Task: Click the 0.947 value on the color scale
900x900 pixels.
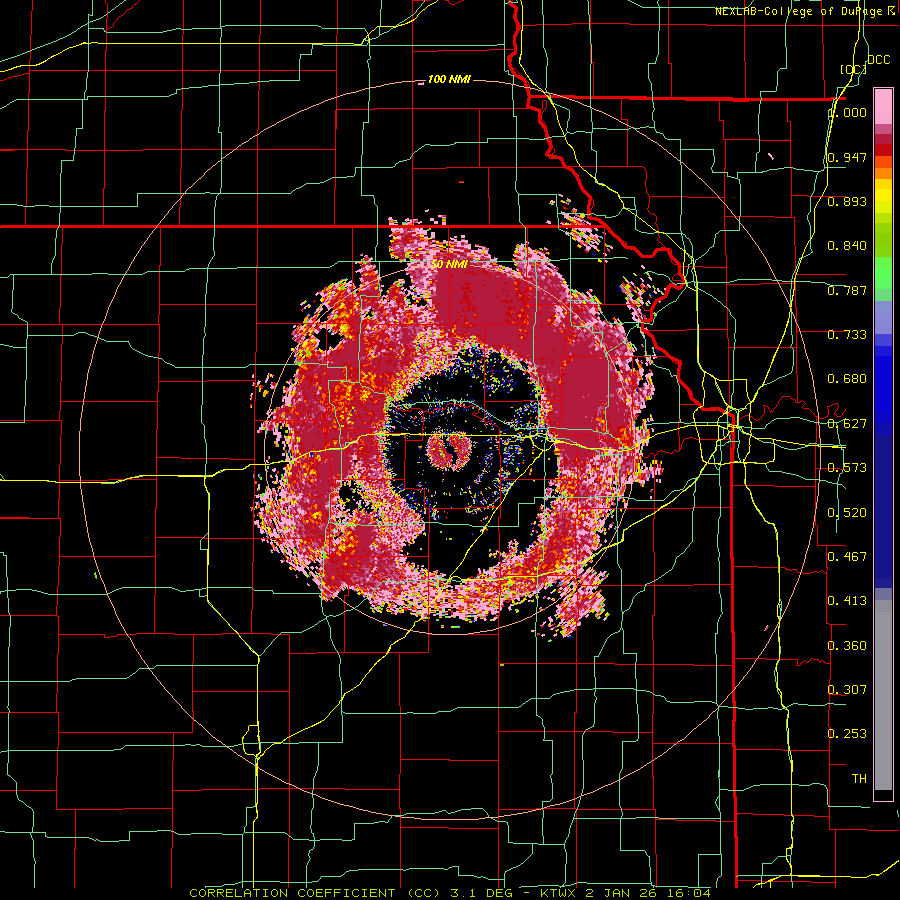Action: [847, 157]
